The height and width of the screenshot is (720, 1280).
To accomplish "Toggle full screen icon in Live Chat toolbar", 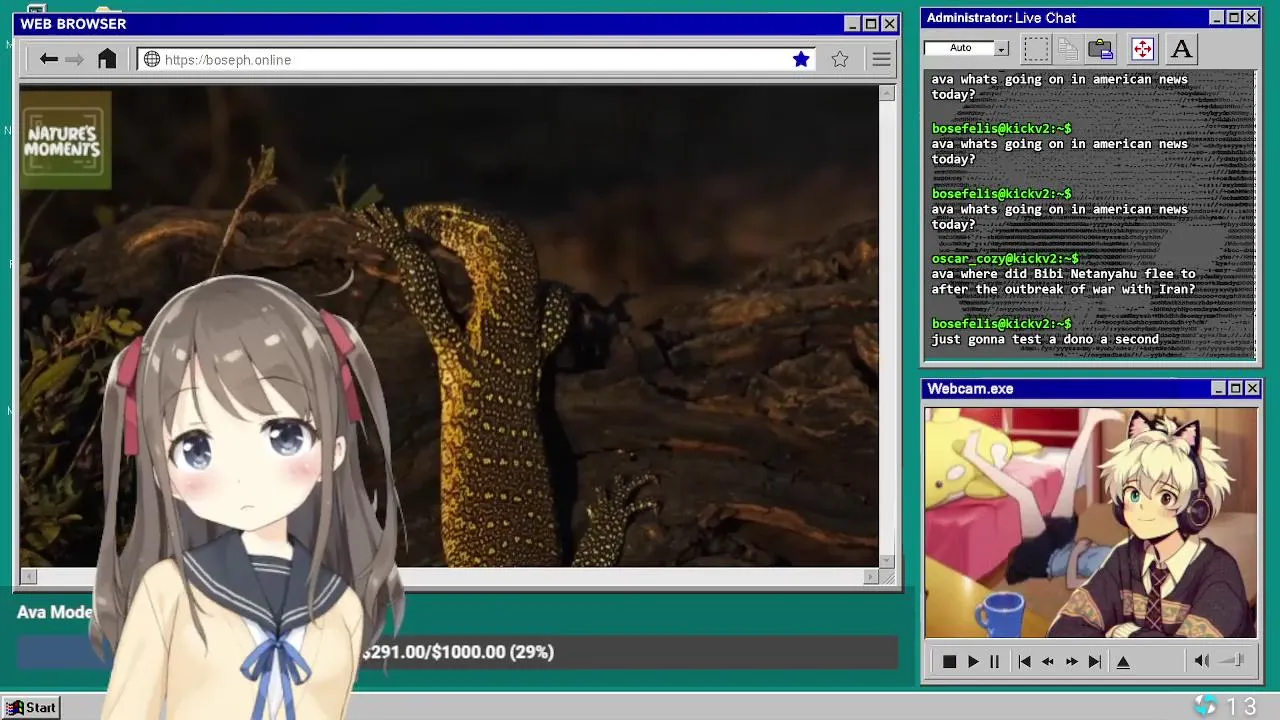I will pyautogui.click(x=1142, y=48).
